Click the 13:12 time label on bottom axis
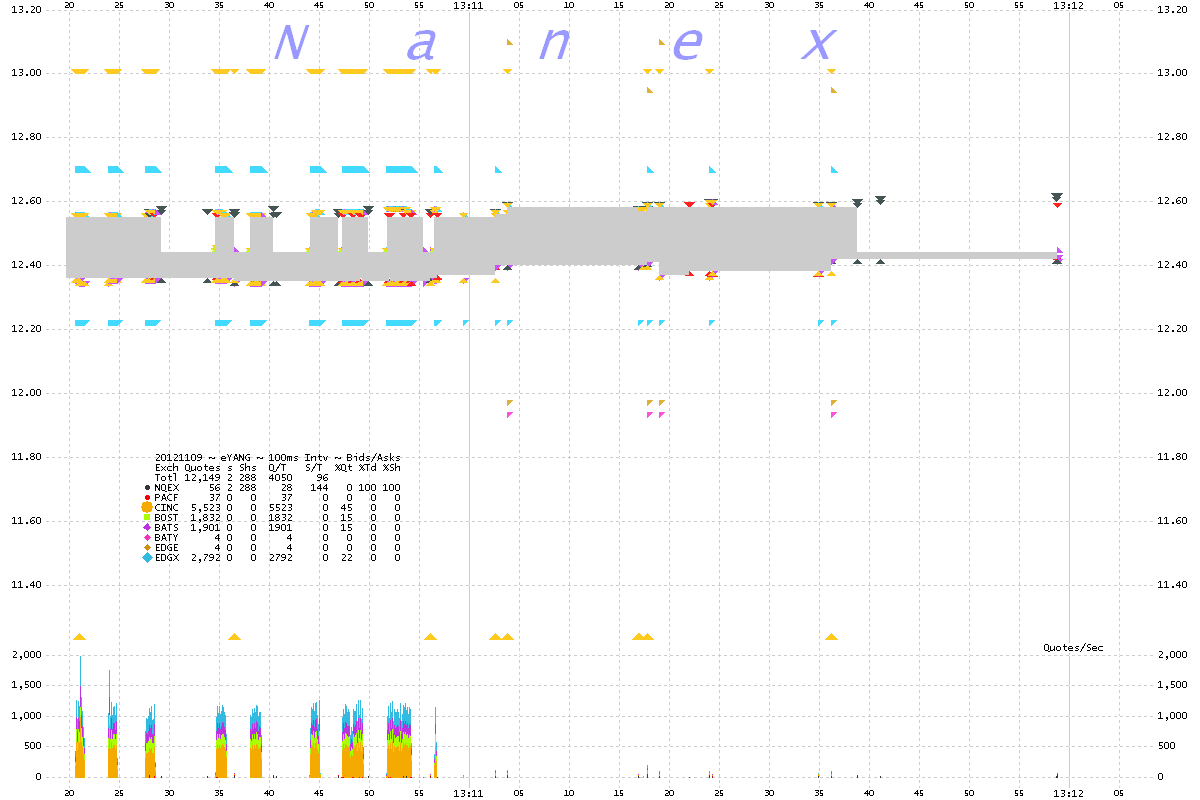This screenshot has height=800, width=1200. [1069, 792]
